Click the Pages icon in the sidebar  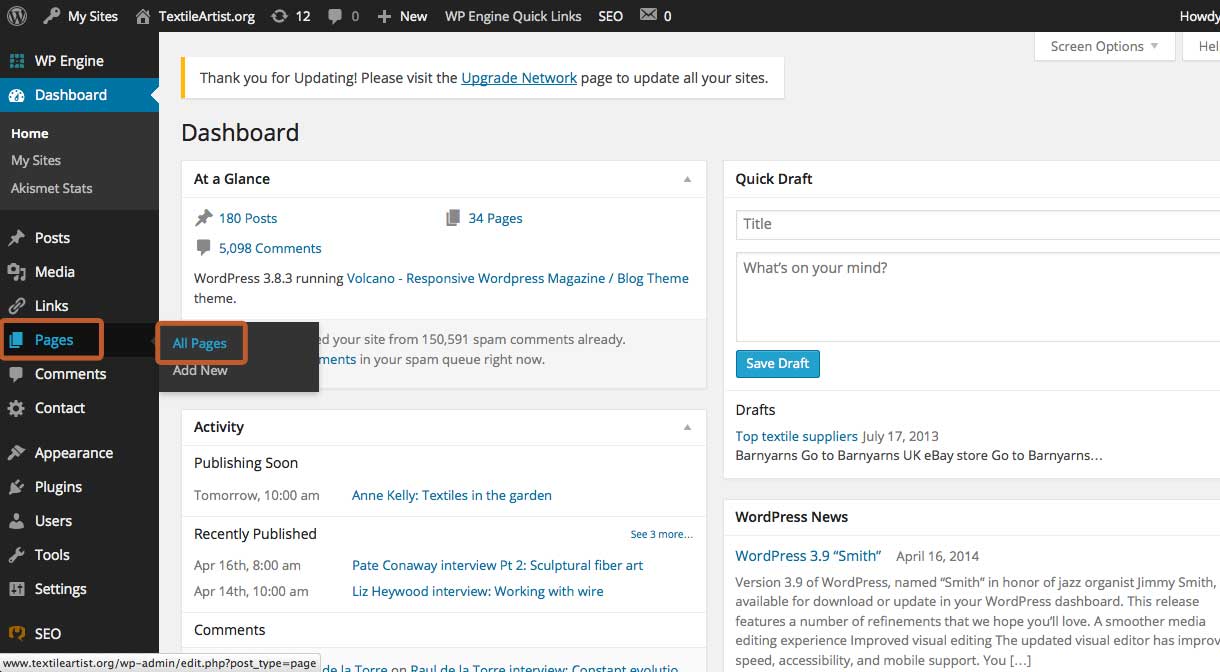coord(16,340)
